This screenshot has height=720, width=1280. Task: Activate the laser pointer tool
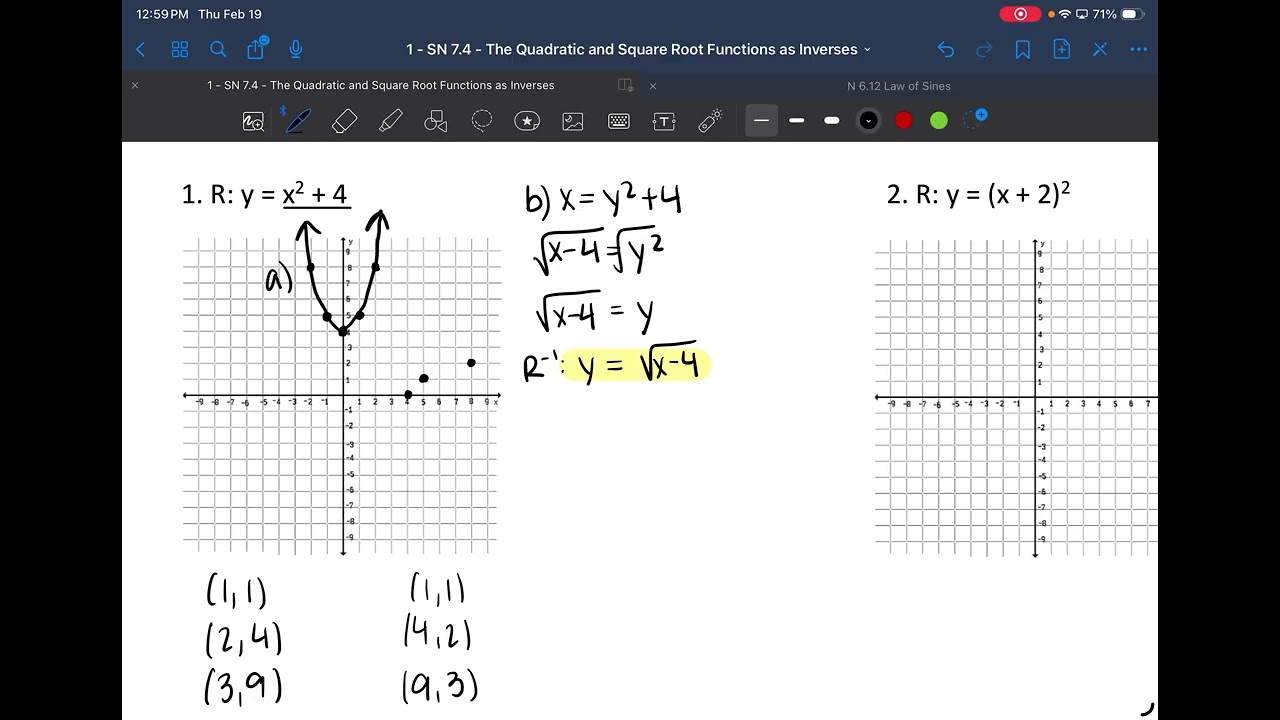(710, 121)
